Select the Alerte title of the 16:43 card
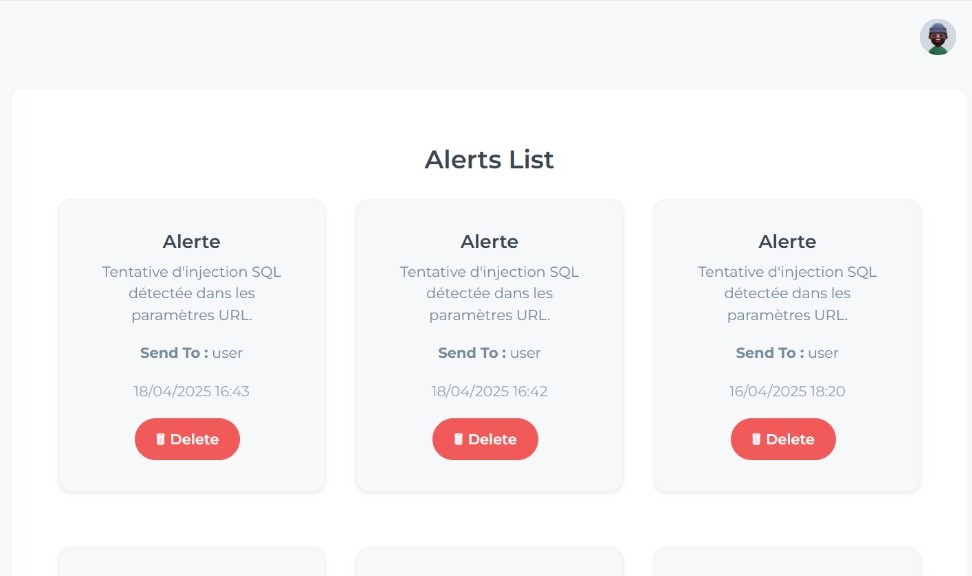The height and width of the screenshot is (576, 972). click(191, 241)
